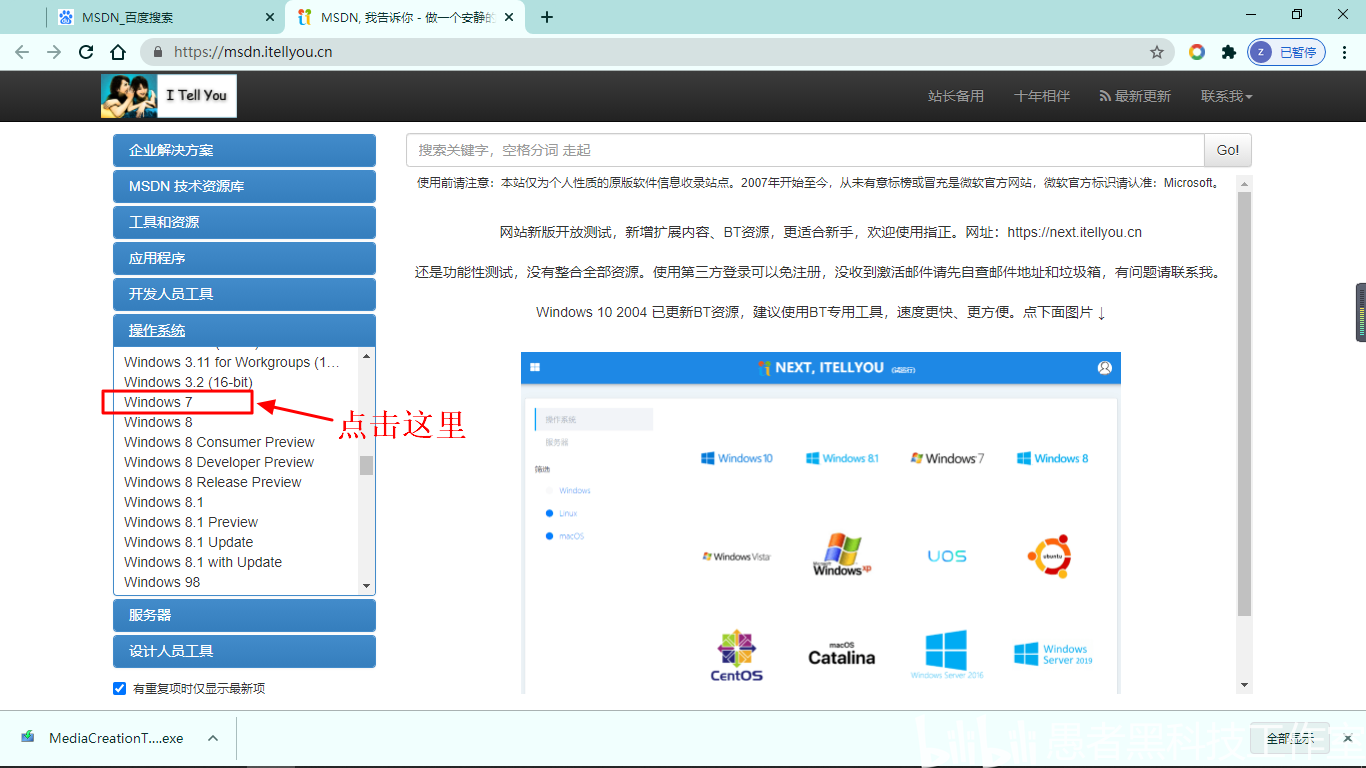Click the Windows 10 logo in banner
This screenshot has height=768, width=1366.
737,458
